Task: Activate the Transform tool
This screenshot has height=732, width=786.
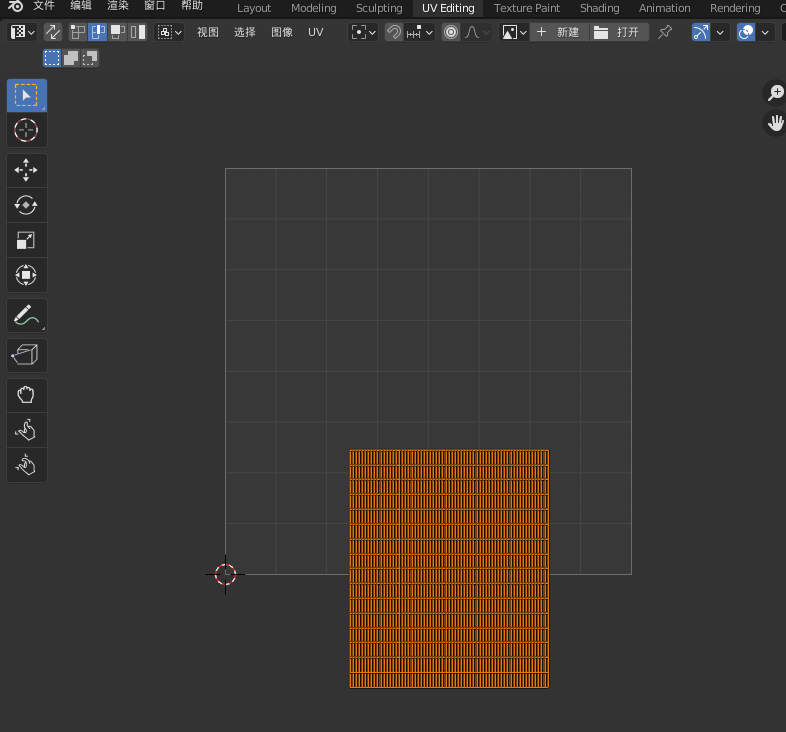Action: click(x=27, y=275)
